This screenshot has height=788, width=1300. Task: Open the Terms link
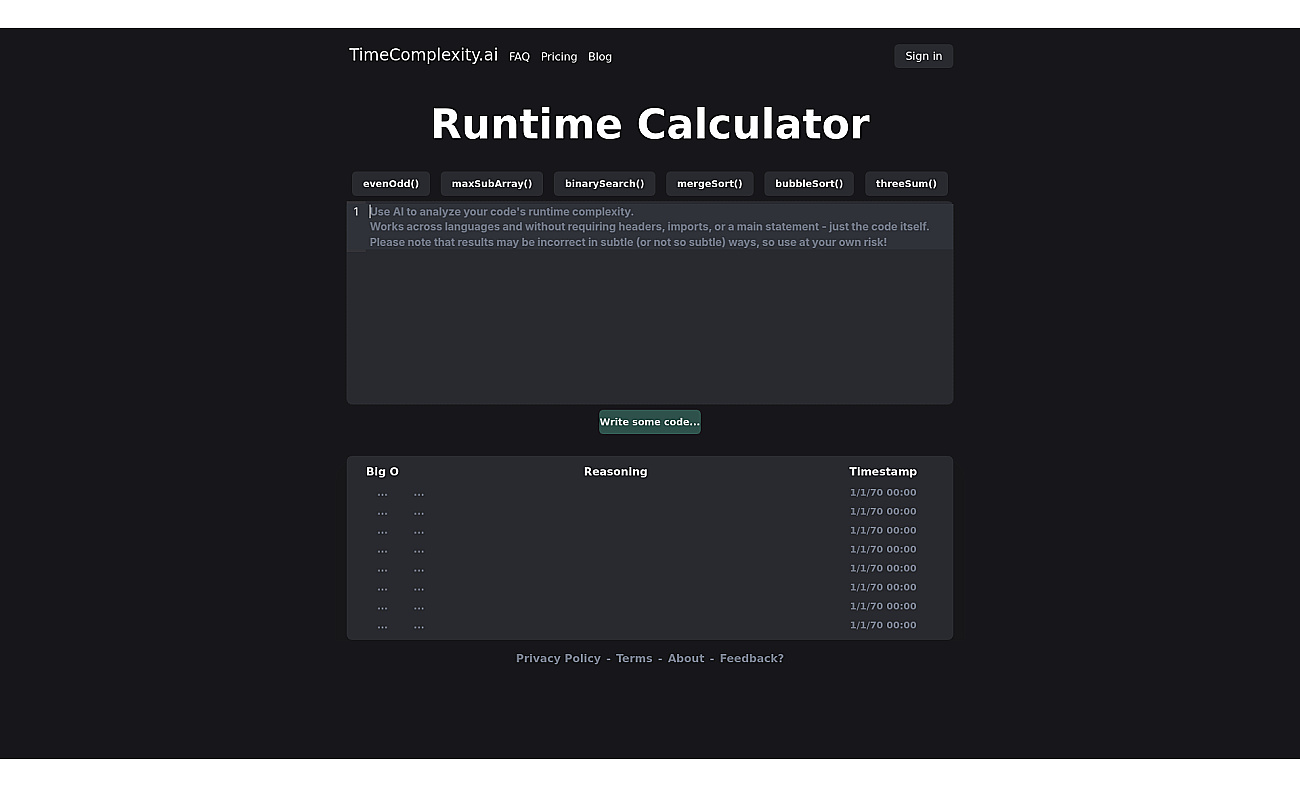coord(634,658)
